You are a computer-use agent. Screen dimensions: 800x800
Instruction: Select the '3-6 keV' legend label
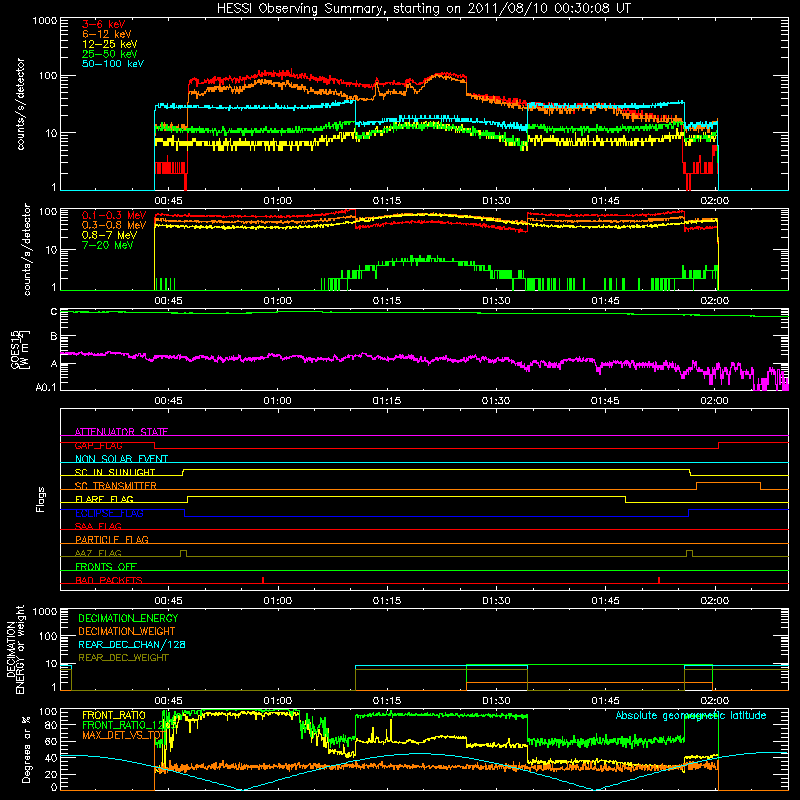tap(104, 24)
